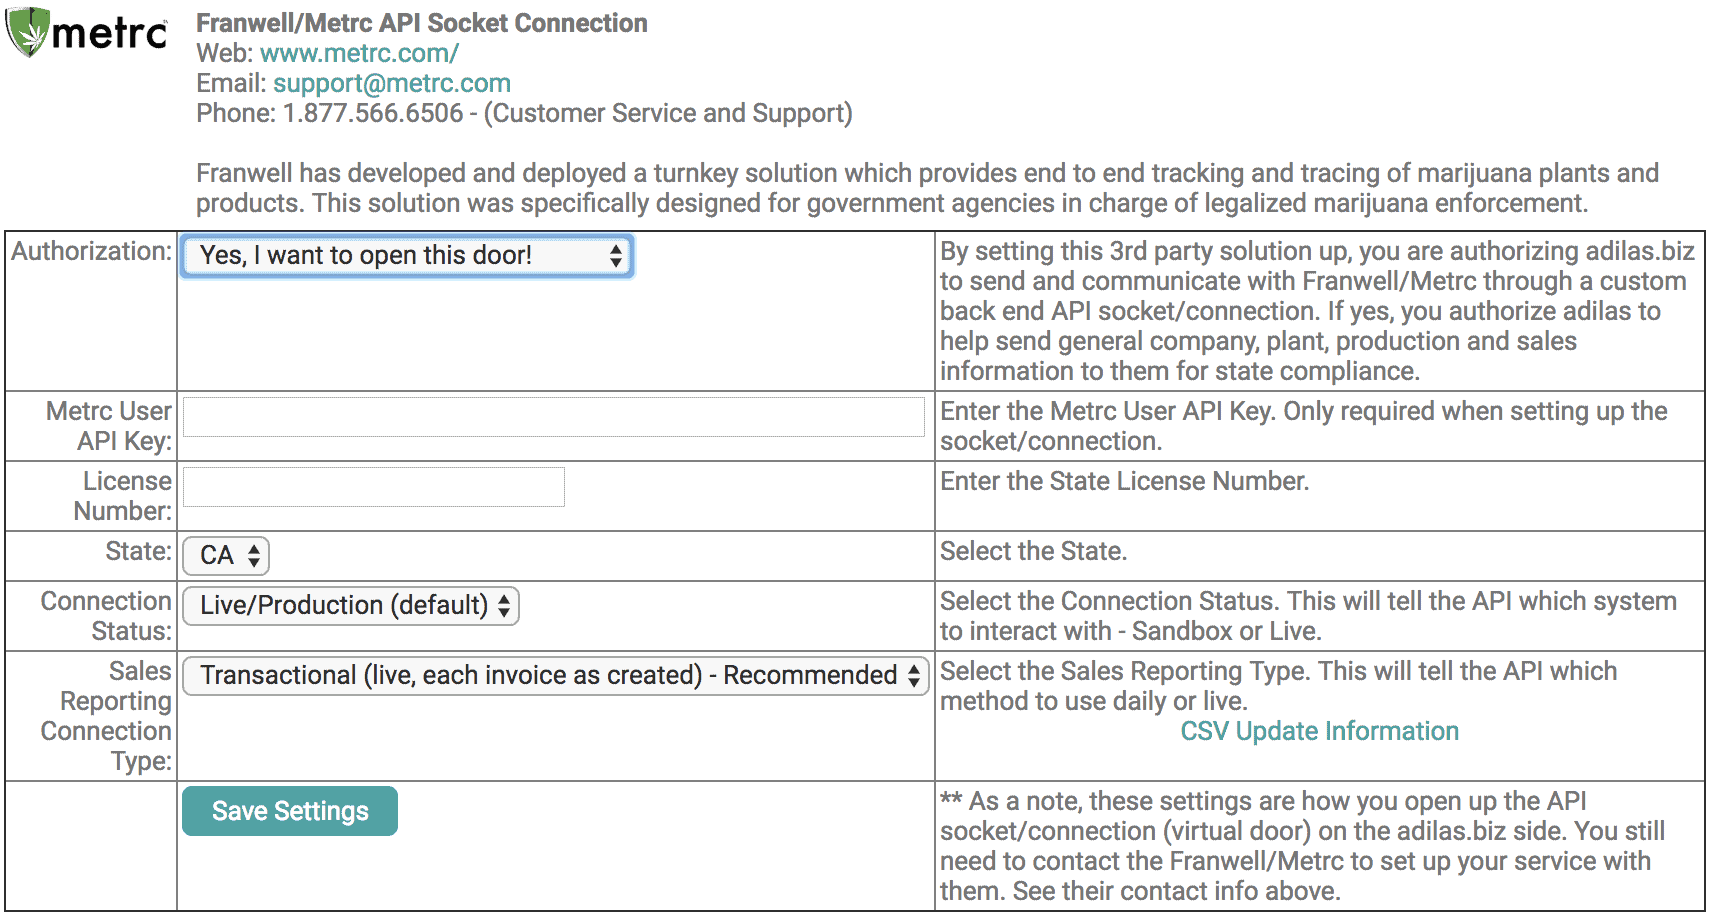
Task: Open the State dropdown showing CA
Action: coord(226,555)
